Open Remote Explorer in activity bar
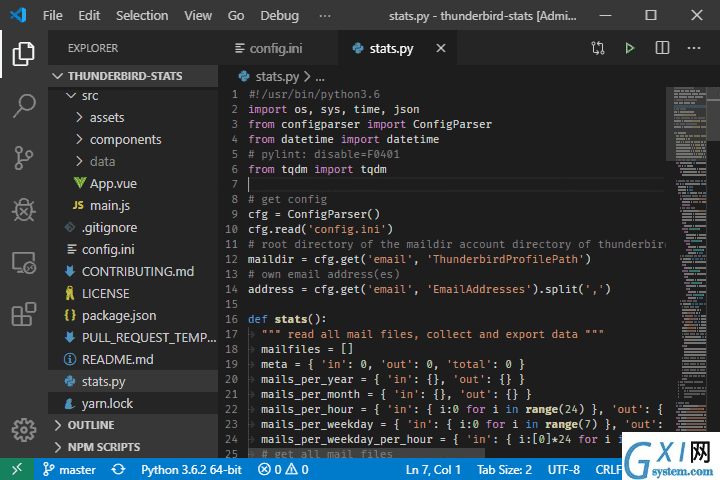Image resolution: width=720 pixels, height=480 pixels. coord(24,263)
